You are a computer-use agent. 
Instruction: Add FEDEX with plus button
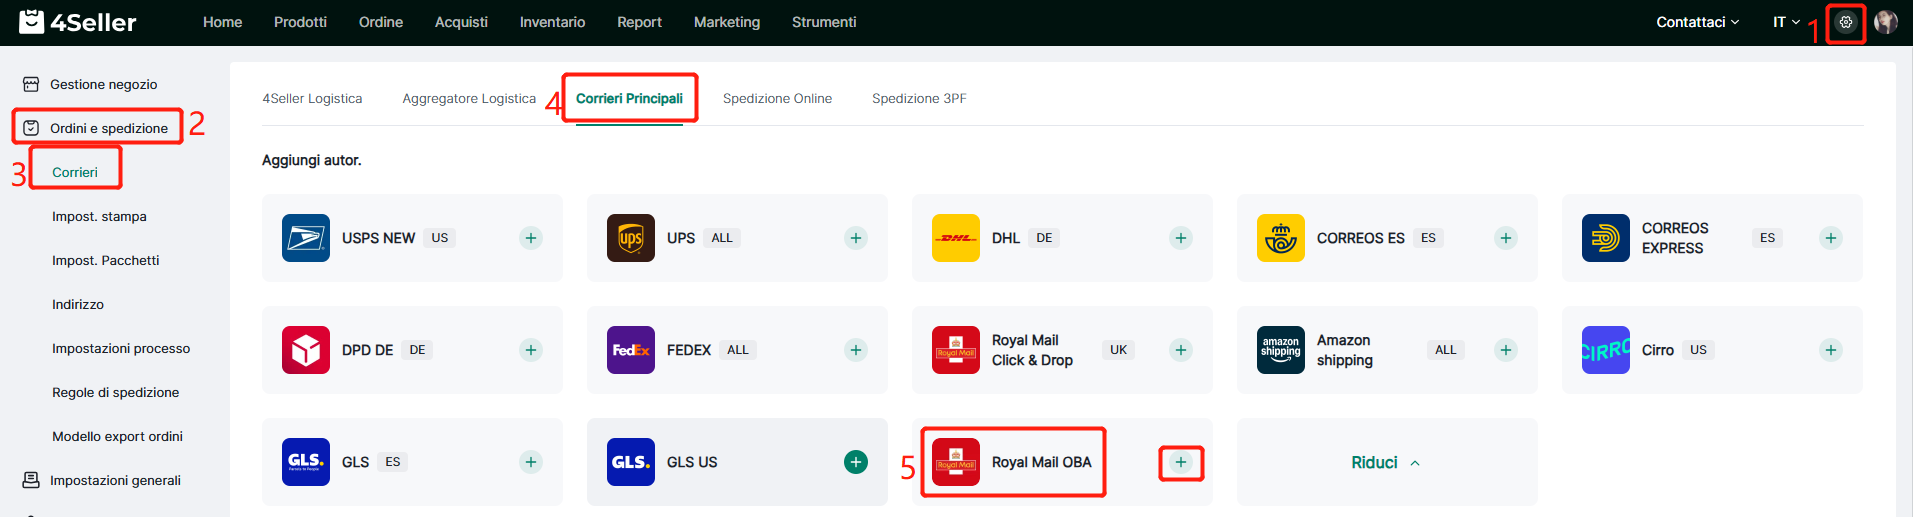(856, 350)
